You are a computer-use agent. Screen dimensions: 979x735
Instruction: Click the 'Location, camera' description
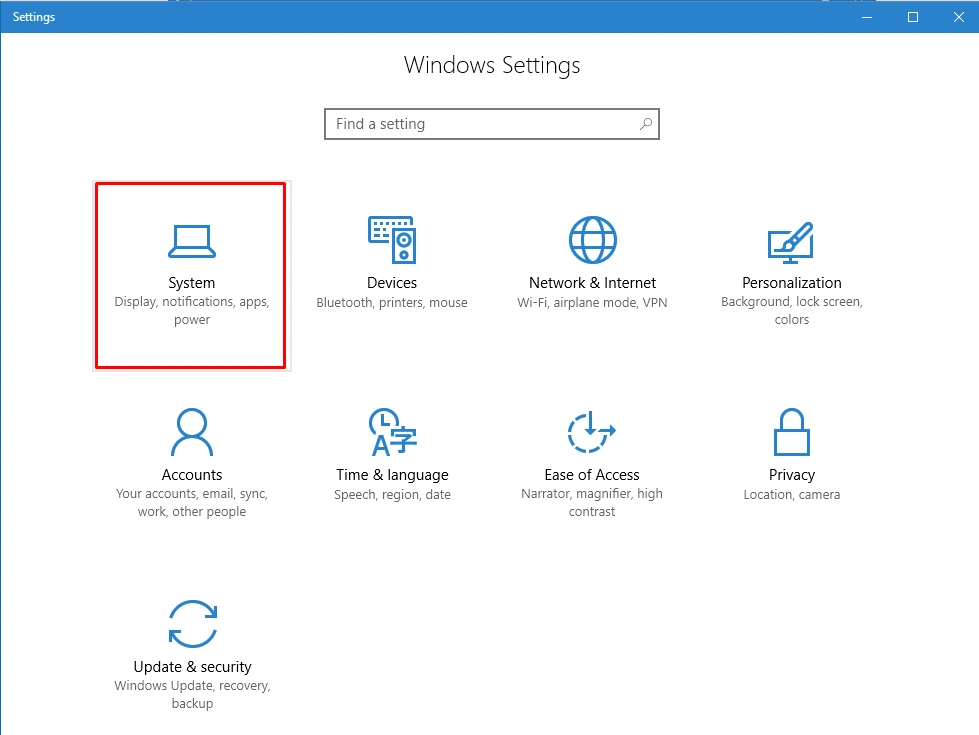792,495
